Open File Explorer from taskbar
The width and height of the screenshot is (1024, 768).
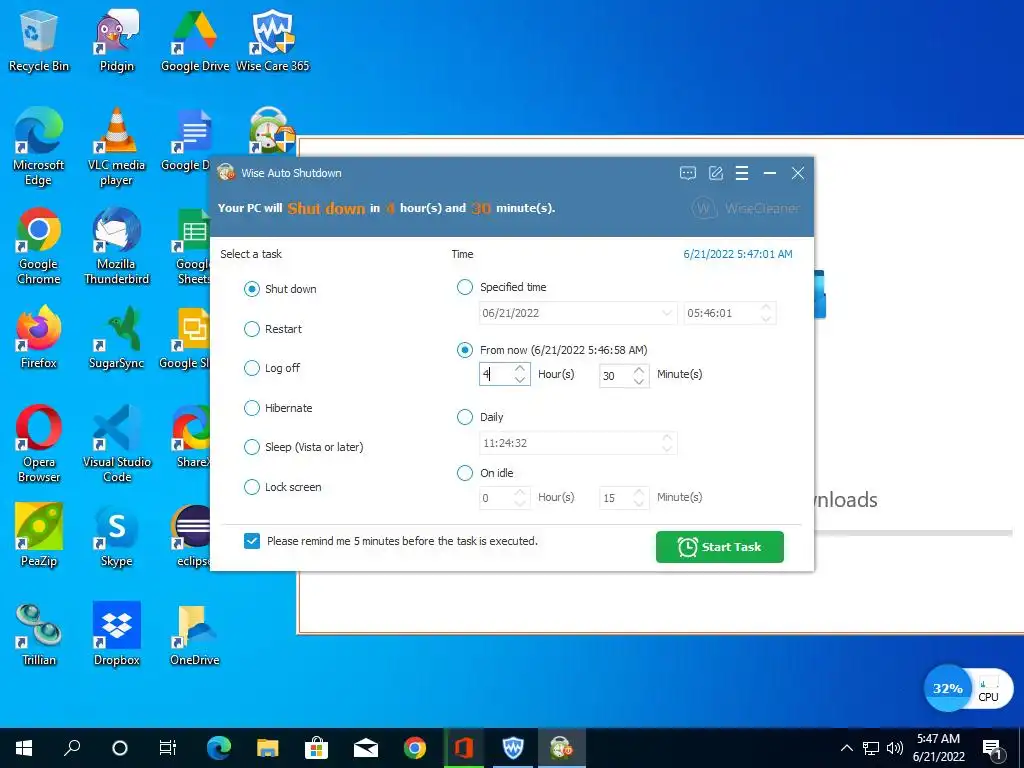pyautogui.click(x=267, y=748)
